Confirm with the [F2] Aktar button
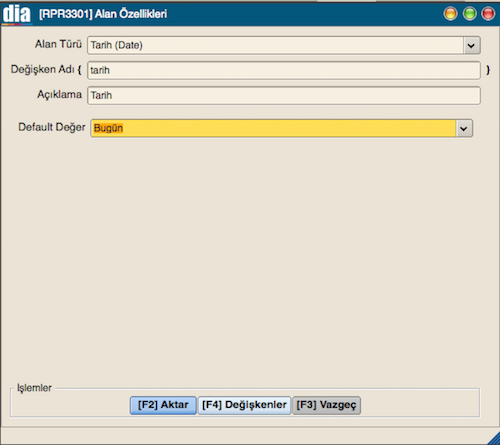This screenshot has width=500, height=445. pos(163,405)
